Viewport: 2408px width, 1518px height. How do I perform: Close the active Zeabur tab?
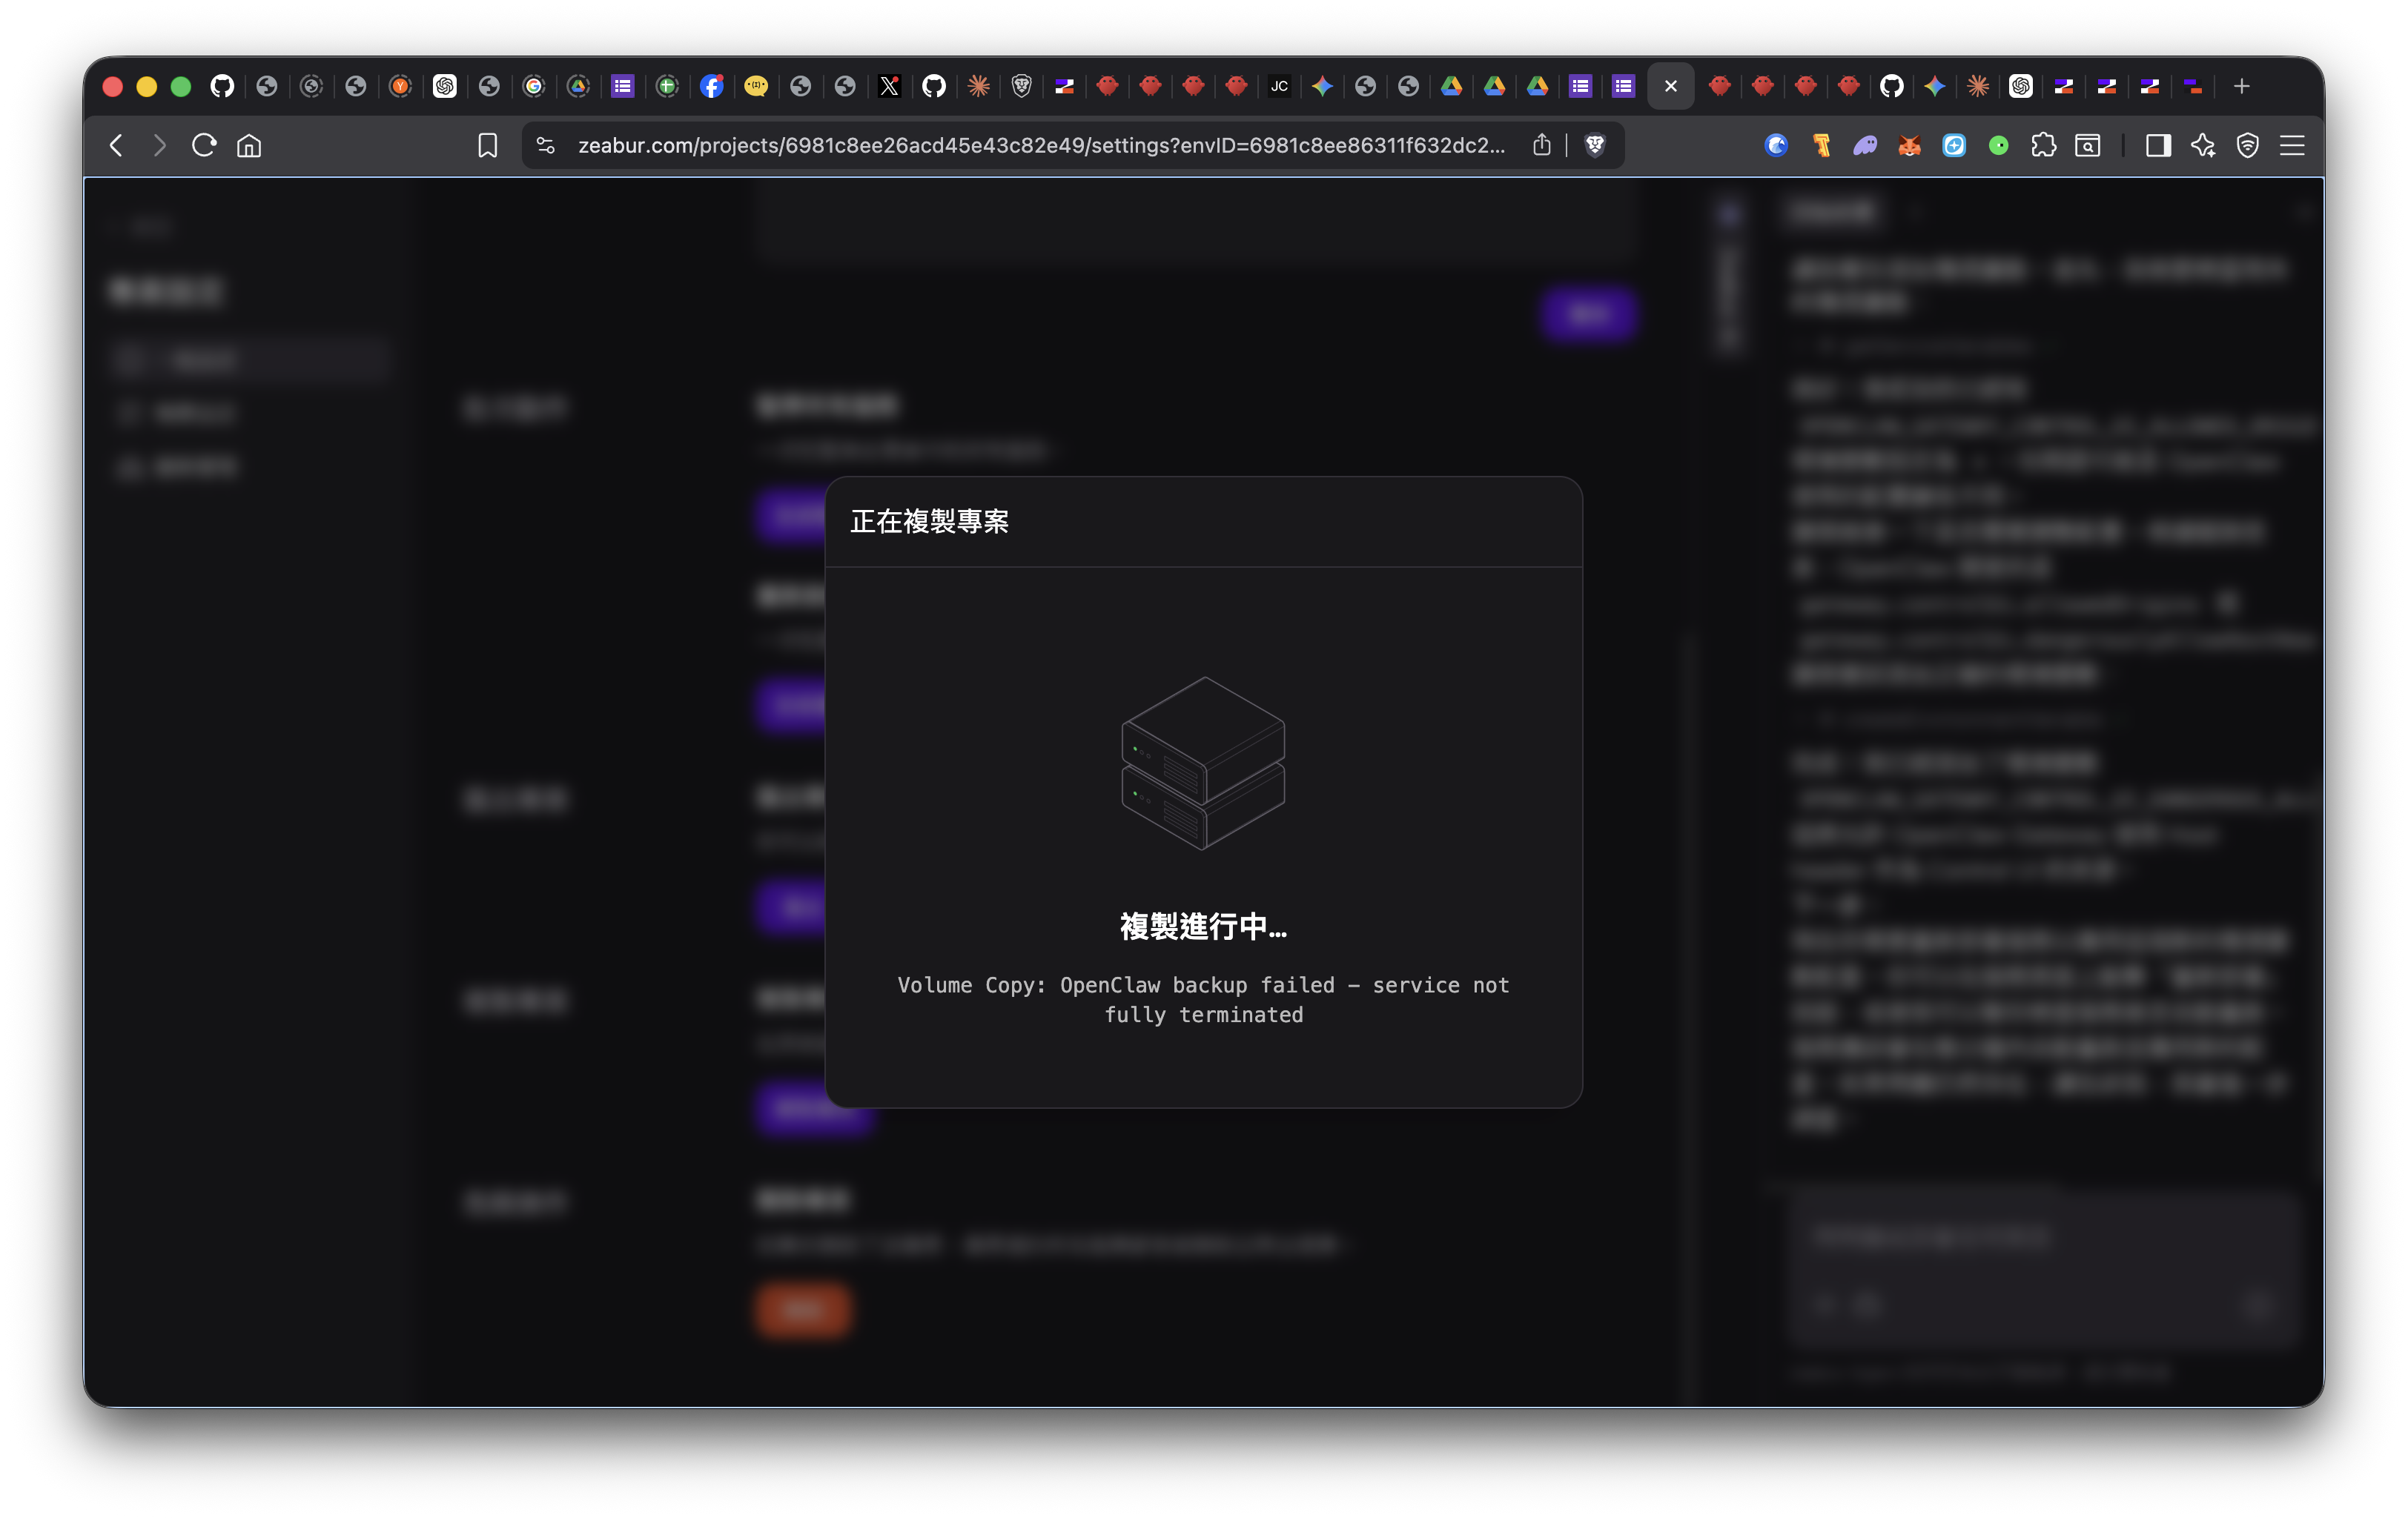click(1670, 87)
